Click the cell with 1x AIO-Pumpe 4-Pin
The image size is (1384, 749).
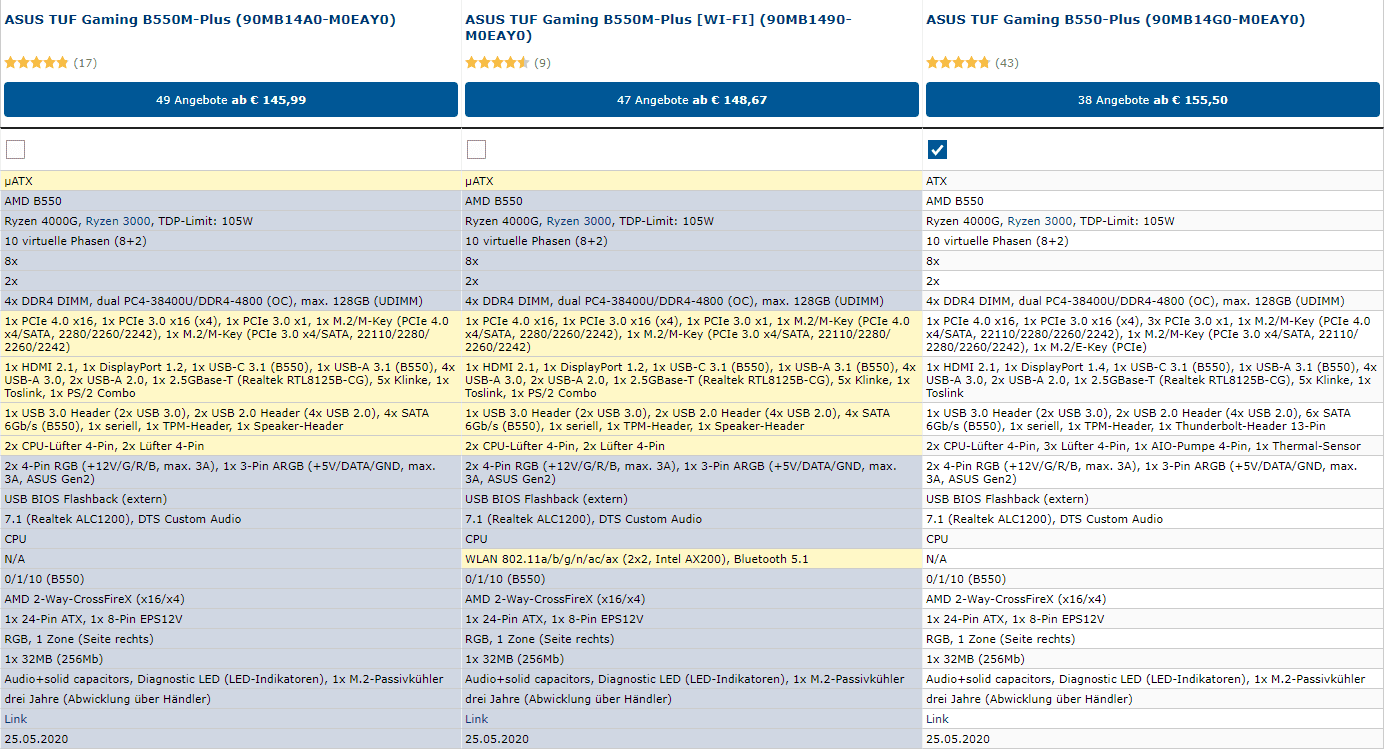[x=1153, y=446]
